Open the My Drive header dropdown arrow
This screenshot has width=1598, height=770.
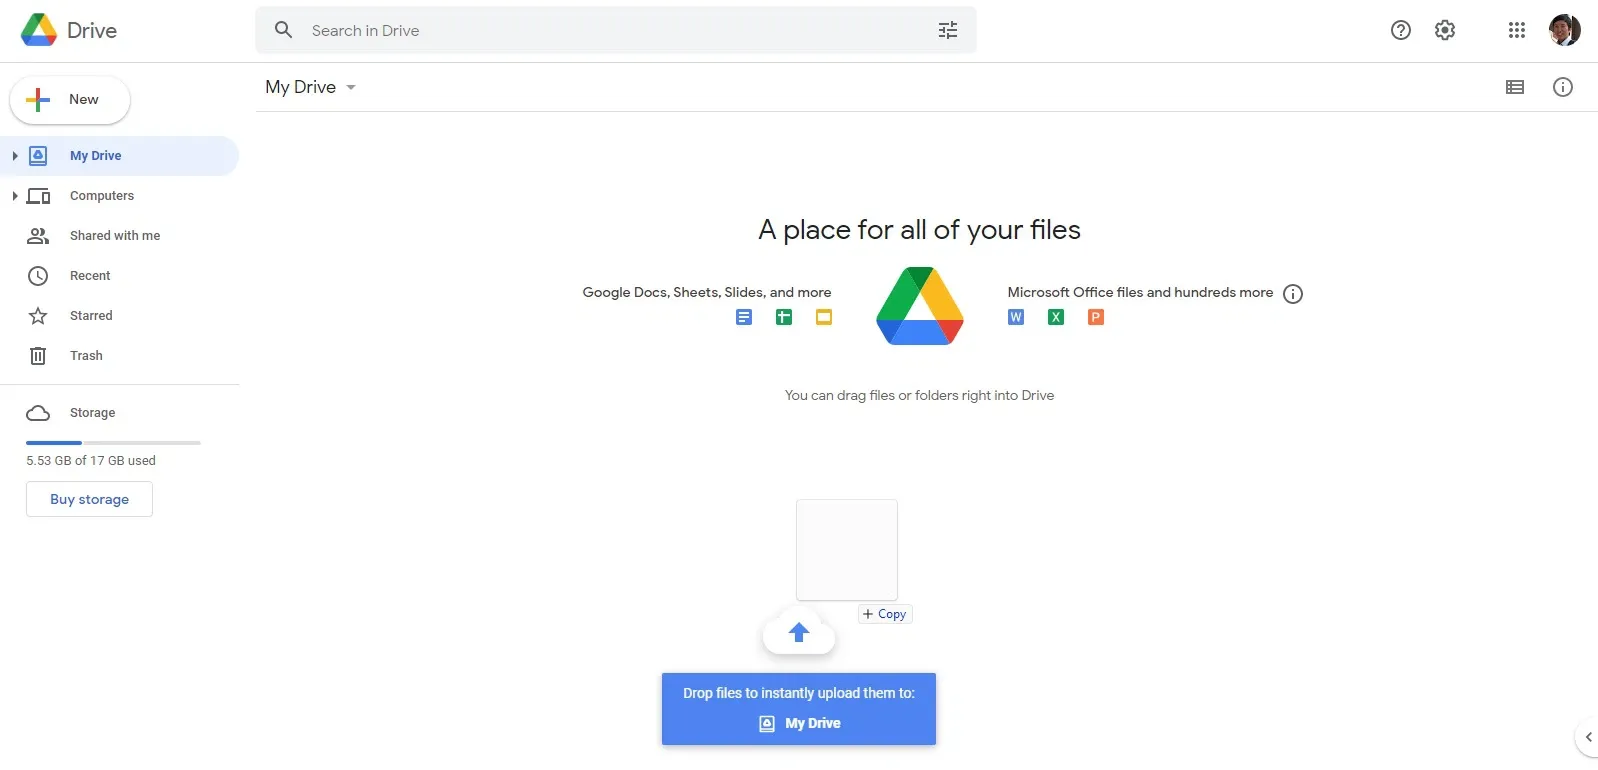click(351, 88)
